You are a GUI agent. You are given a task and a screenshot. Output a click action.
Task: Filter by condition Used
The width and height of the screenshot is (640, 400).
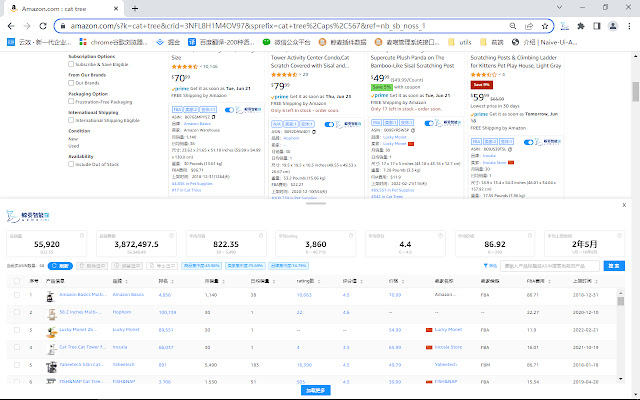(x=73, y=146)
